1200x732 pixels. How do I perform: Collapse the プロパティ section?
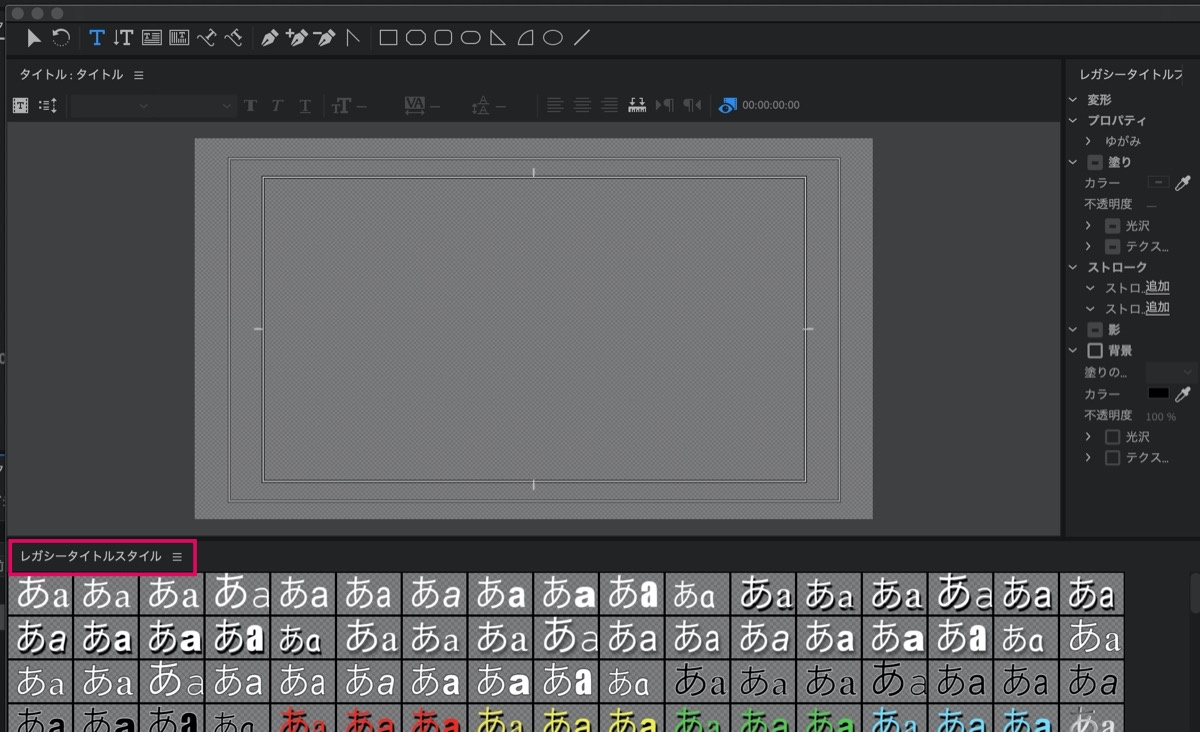tap(1073, 120)
